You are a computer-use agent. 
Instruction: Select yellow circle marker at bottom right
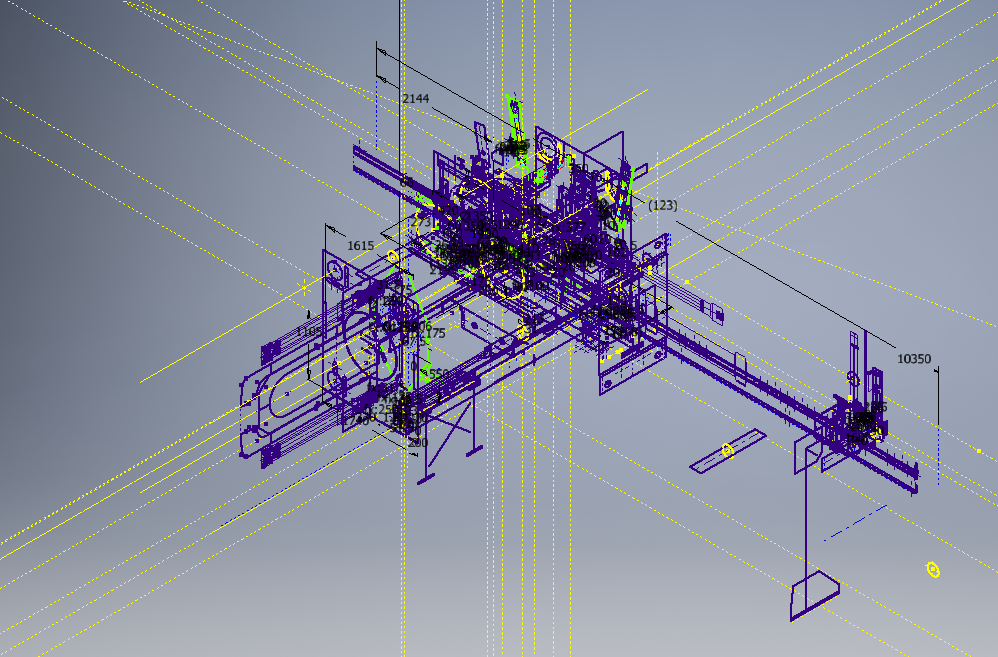pyautogui.click(x=933, y=570)
